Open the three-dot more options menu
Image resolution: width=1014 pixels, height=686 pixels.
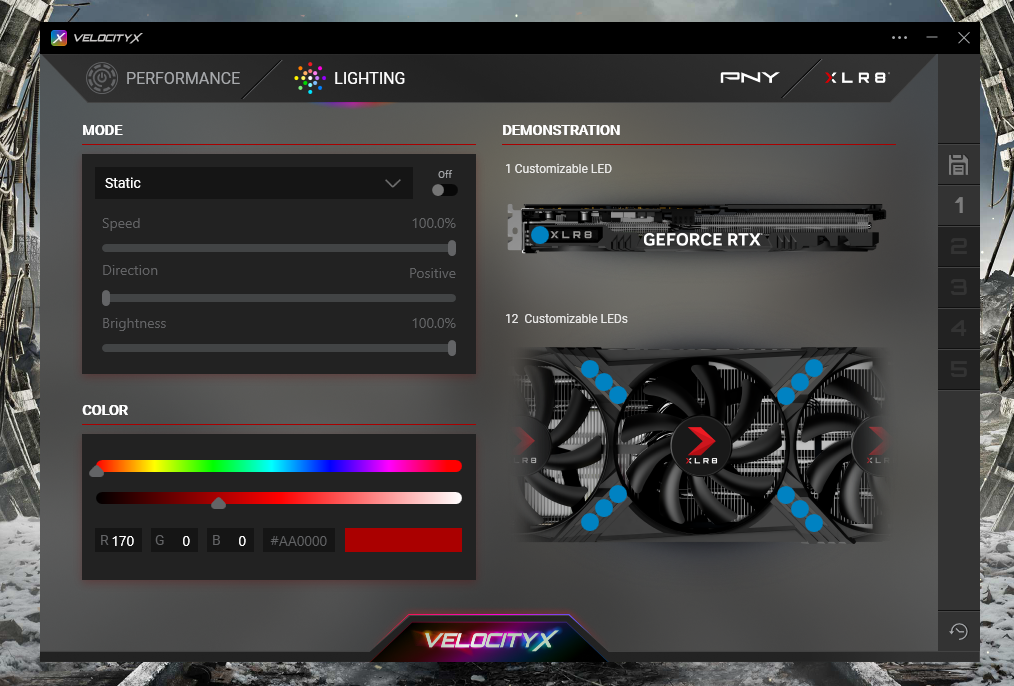pyautogui.click(x=900, y=38)
